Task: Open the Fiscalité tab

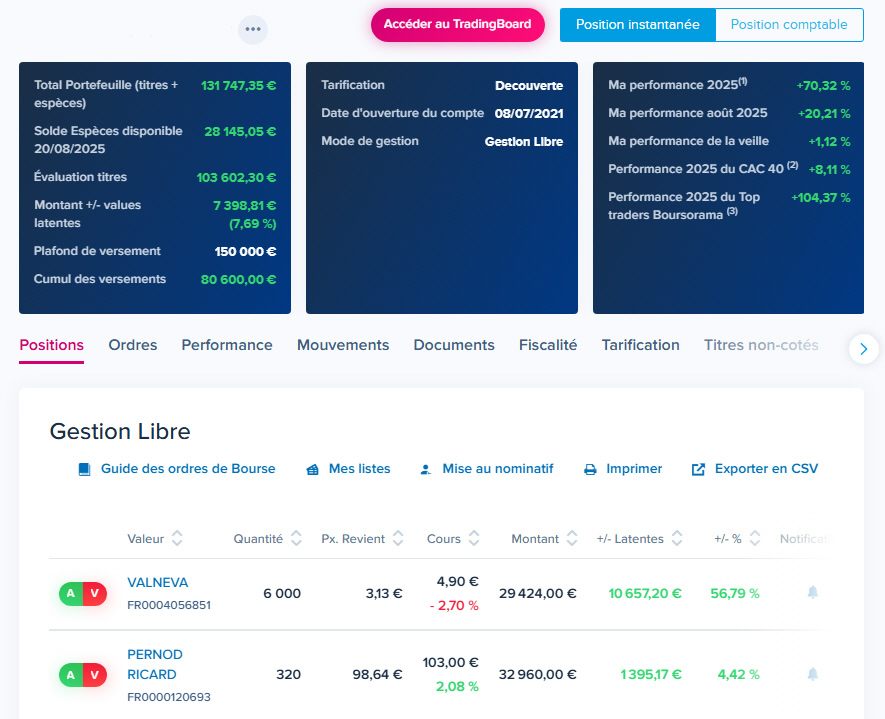Action: coord(548,344)
